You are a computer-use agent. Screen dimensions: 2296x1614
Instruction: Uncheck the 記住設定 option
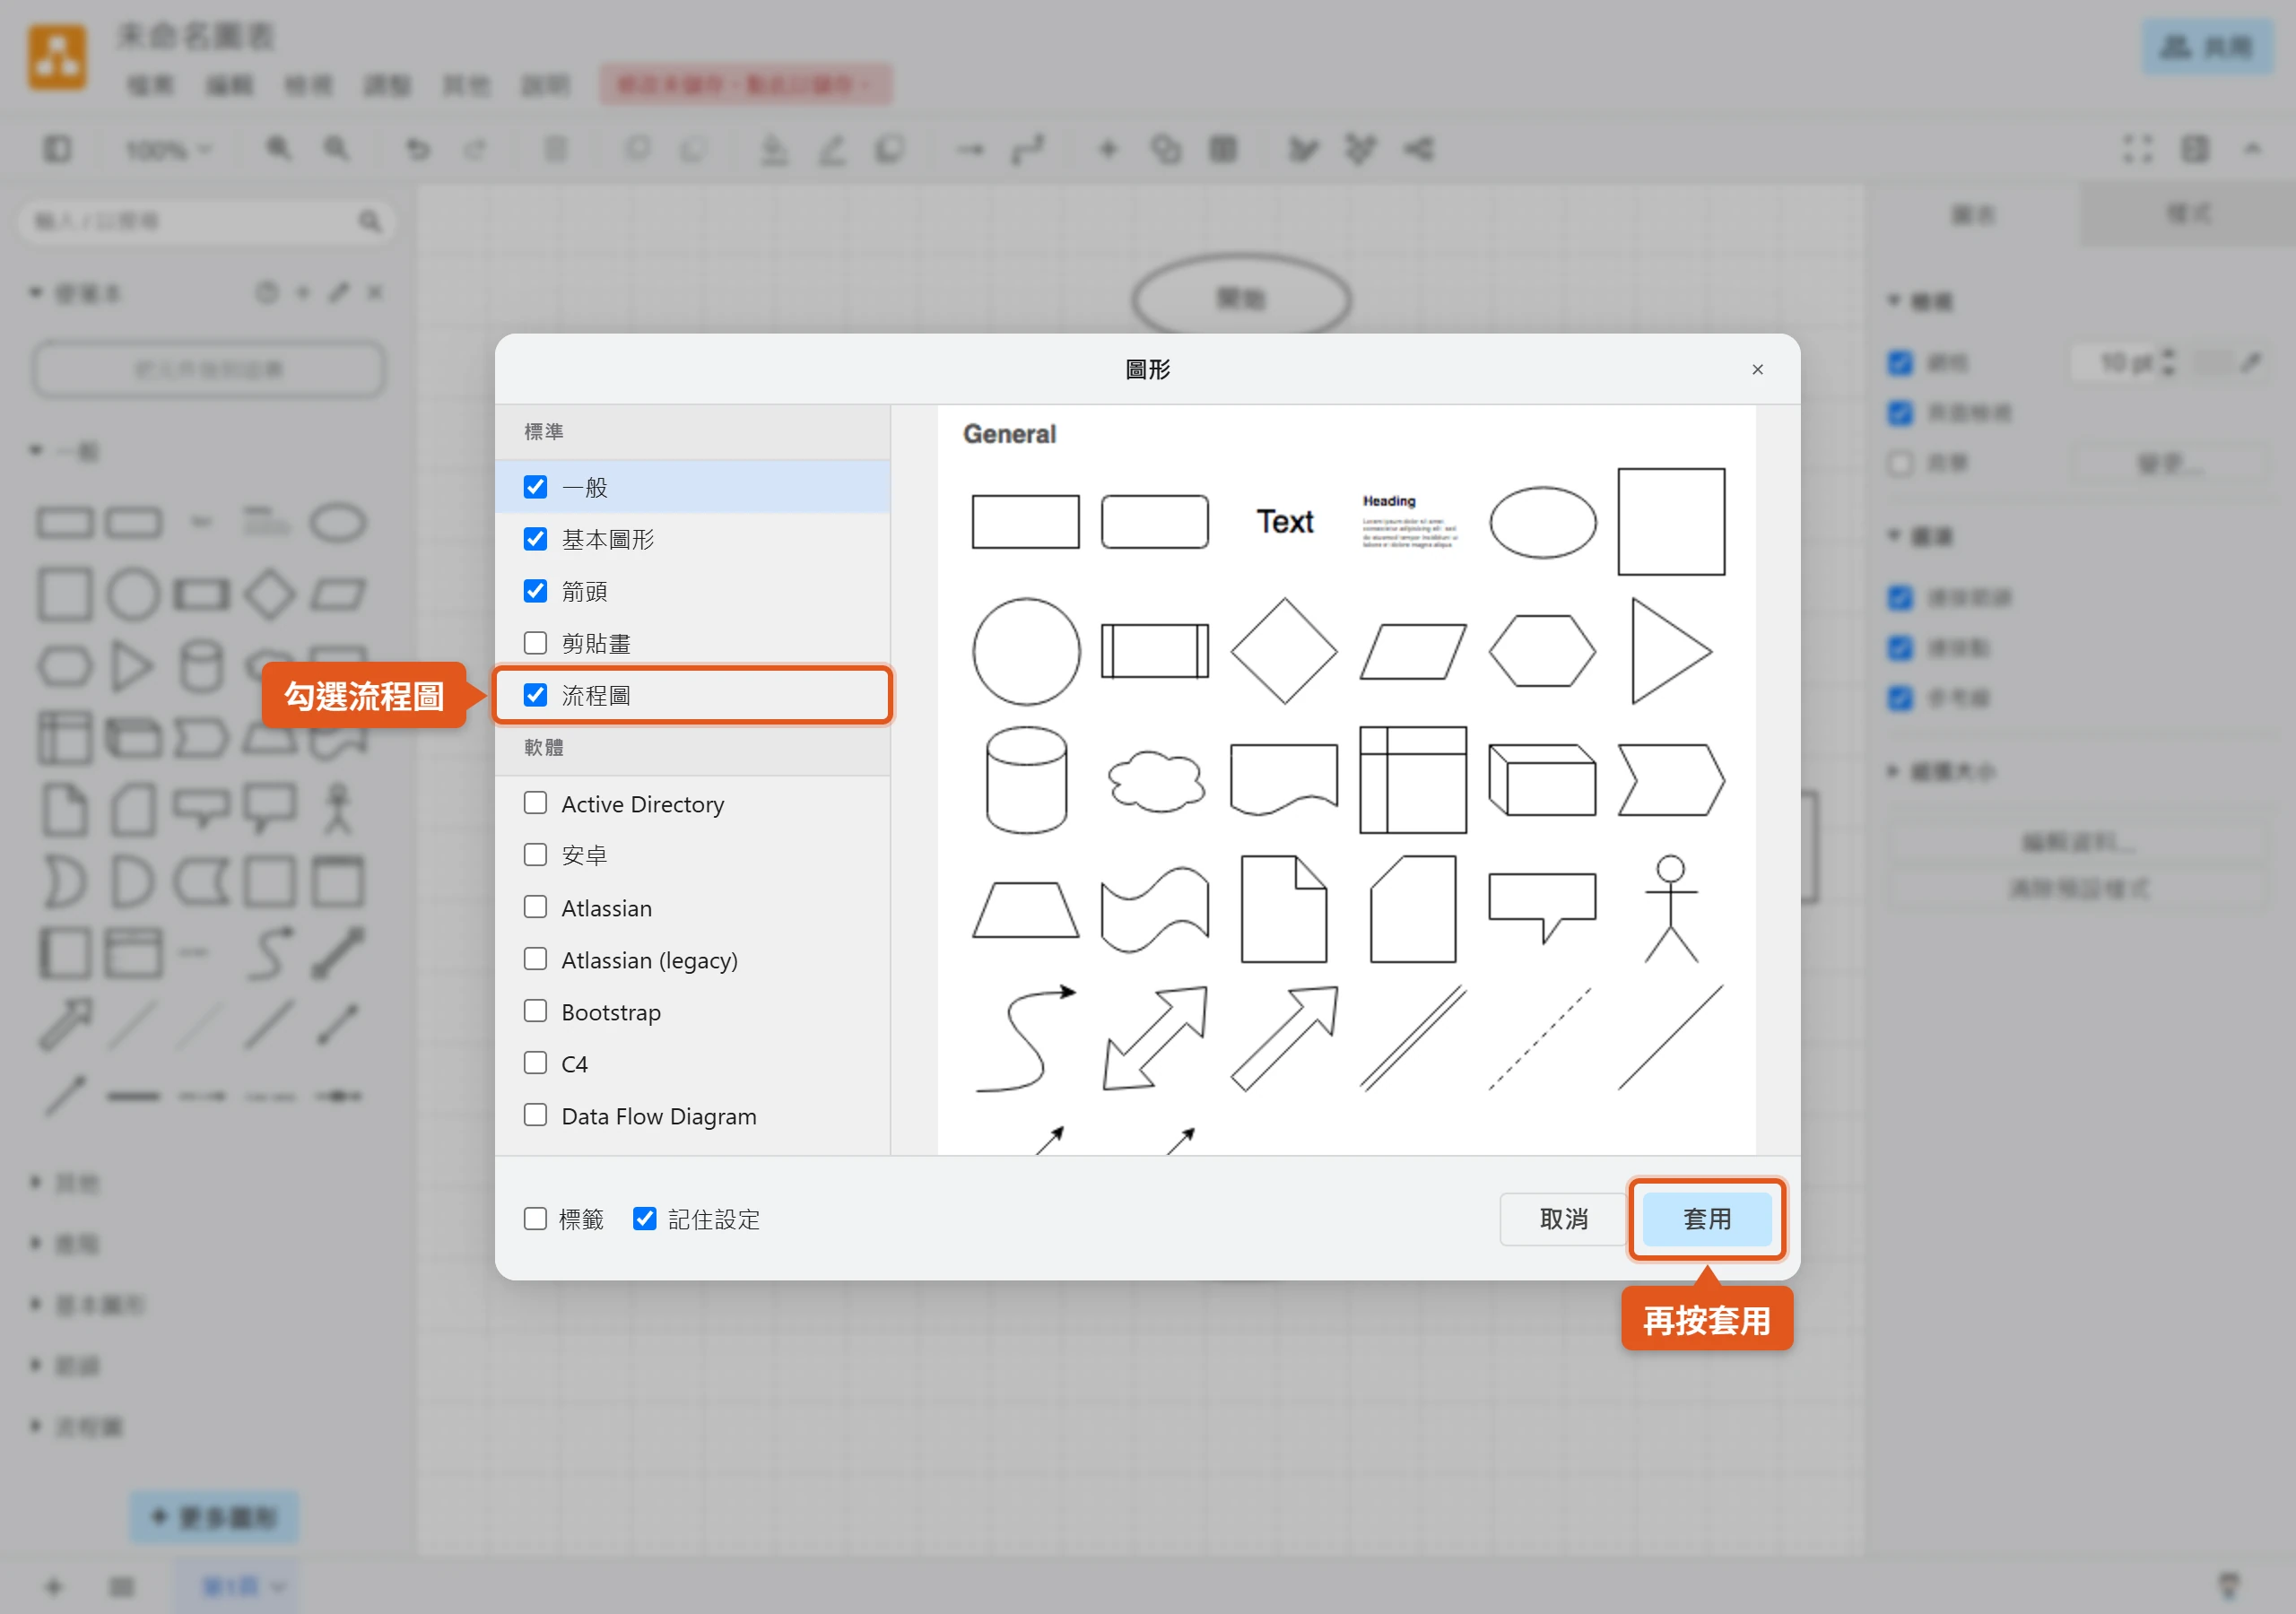click(x=644, y=1219)
